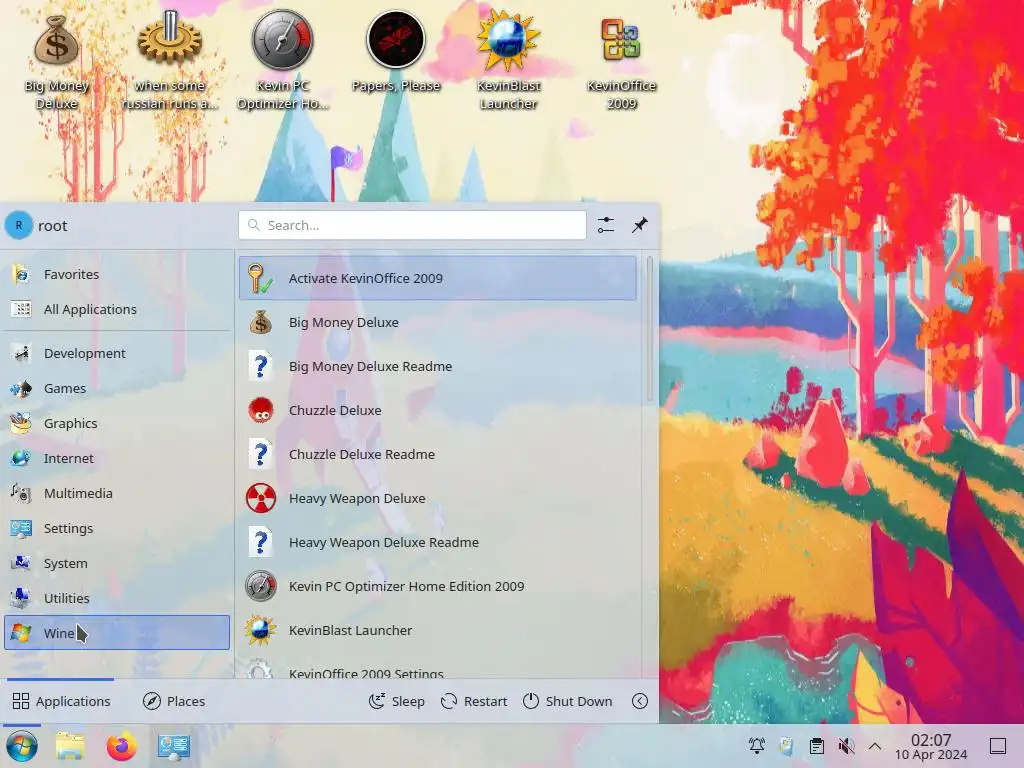This screenshot has height=768, width=1024.
Task: Pin the application menu open
Action: [640, 225]
